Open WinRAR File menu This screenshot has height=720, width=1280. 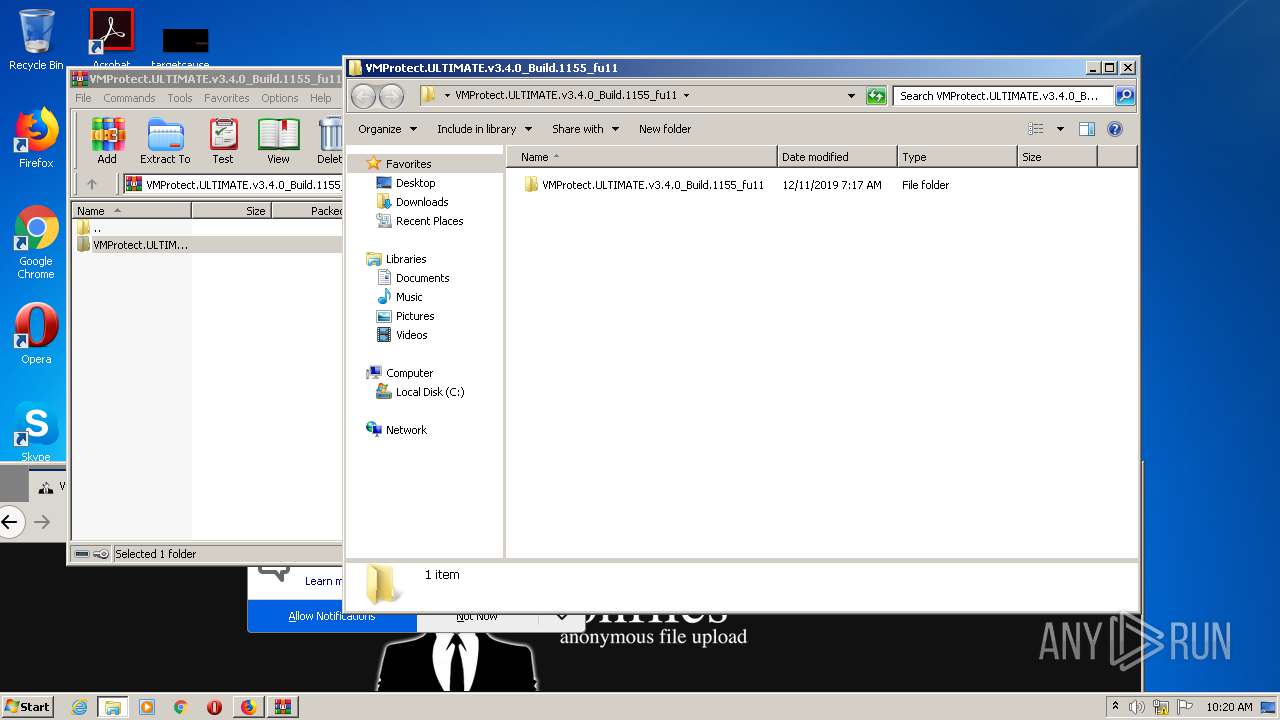(83, 98)
